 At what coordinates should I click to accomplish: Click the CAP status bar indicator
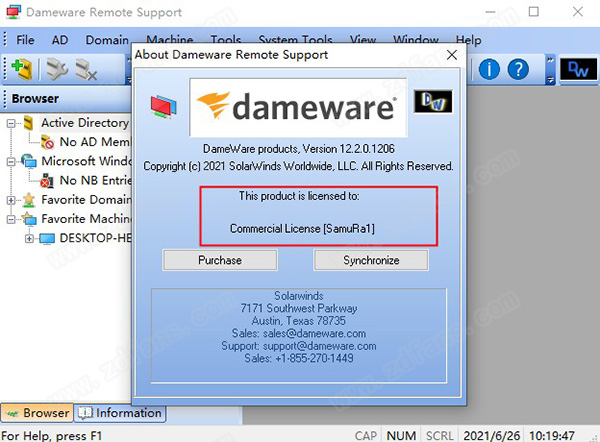[366, 436]
